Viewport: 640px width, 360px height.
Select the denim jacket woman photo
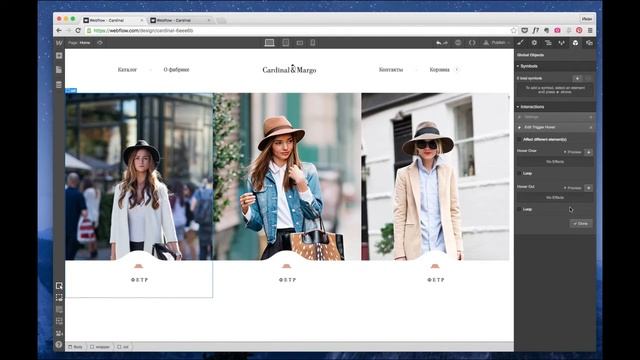[x=287, y=176]
